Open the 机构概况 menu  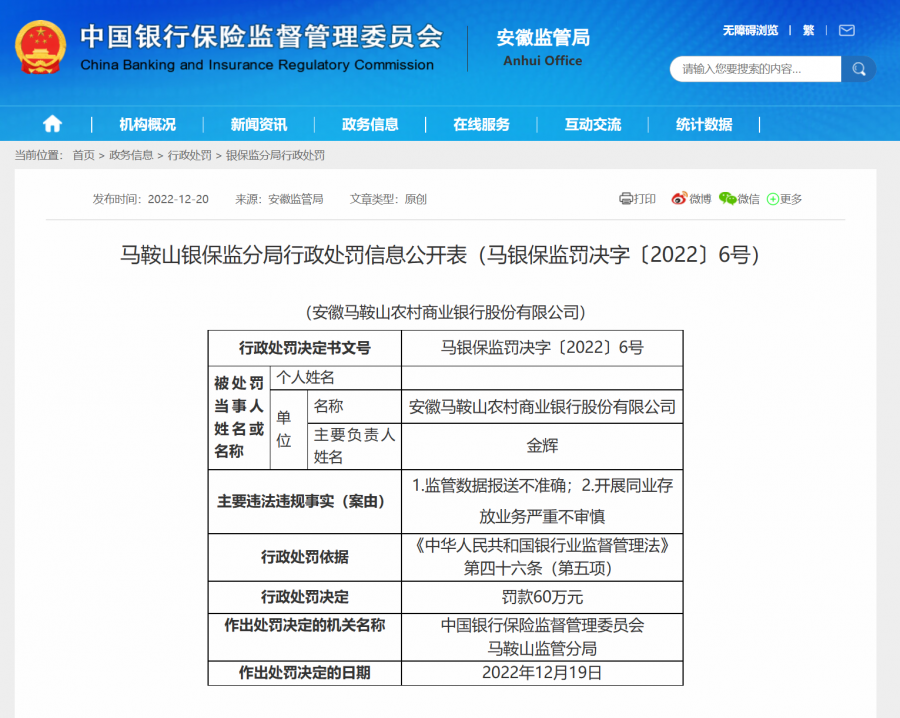147,125
